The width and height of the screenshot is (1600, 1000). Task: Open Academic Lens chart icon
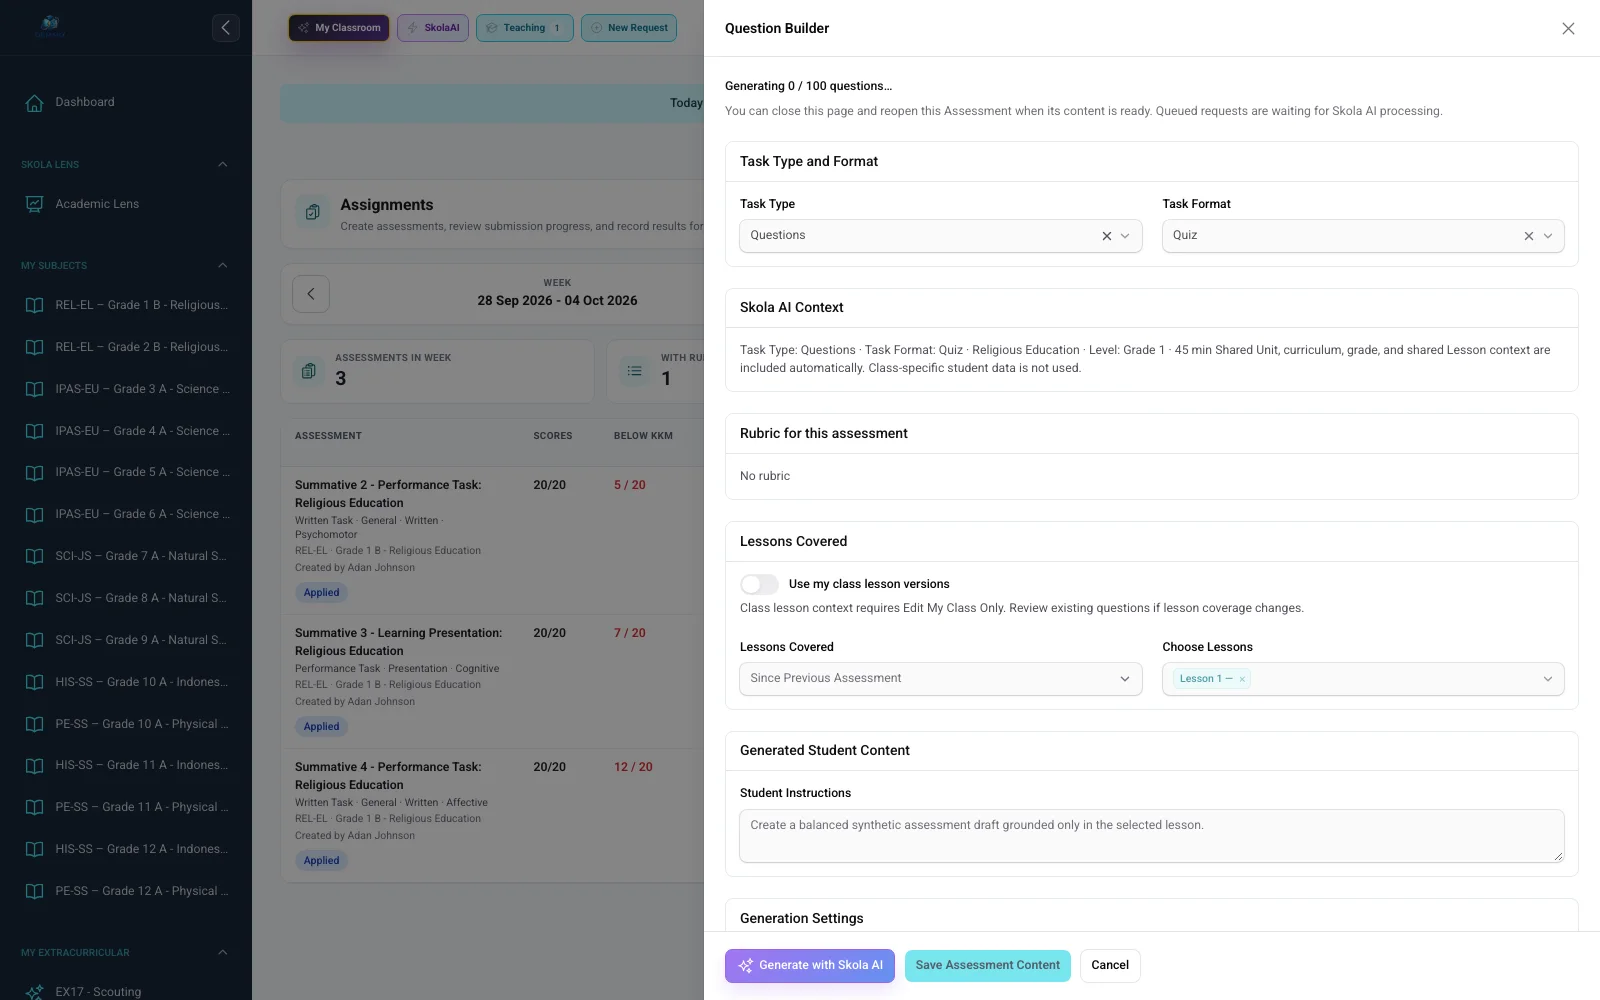pyautogui.click(x=34, y=204)
